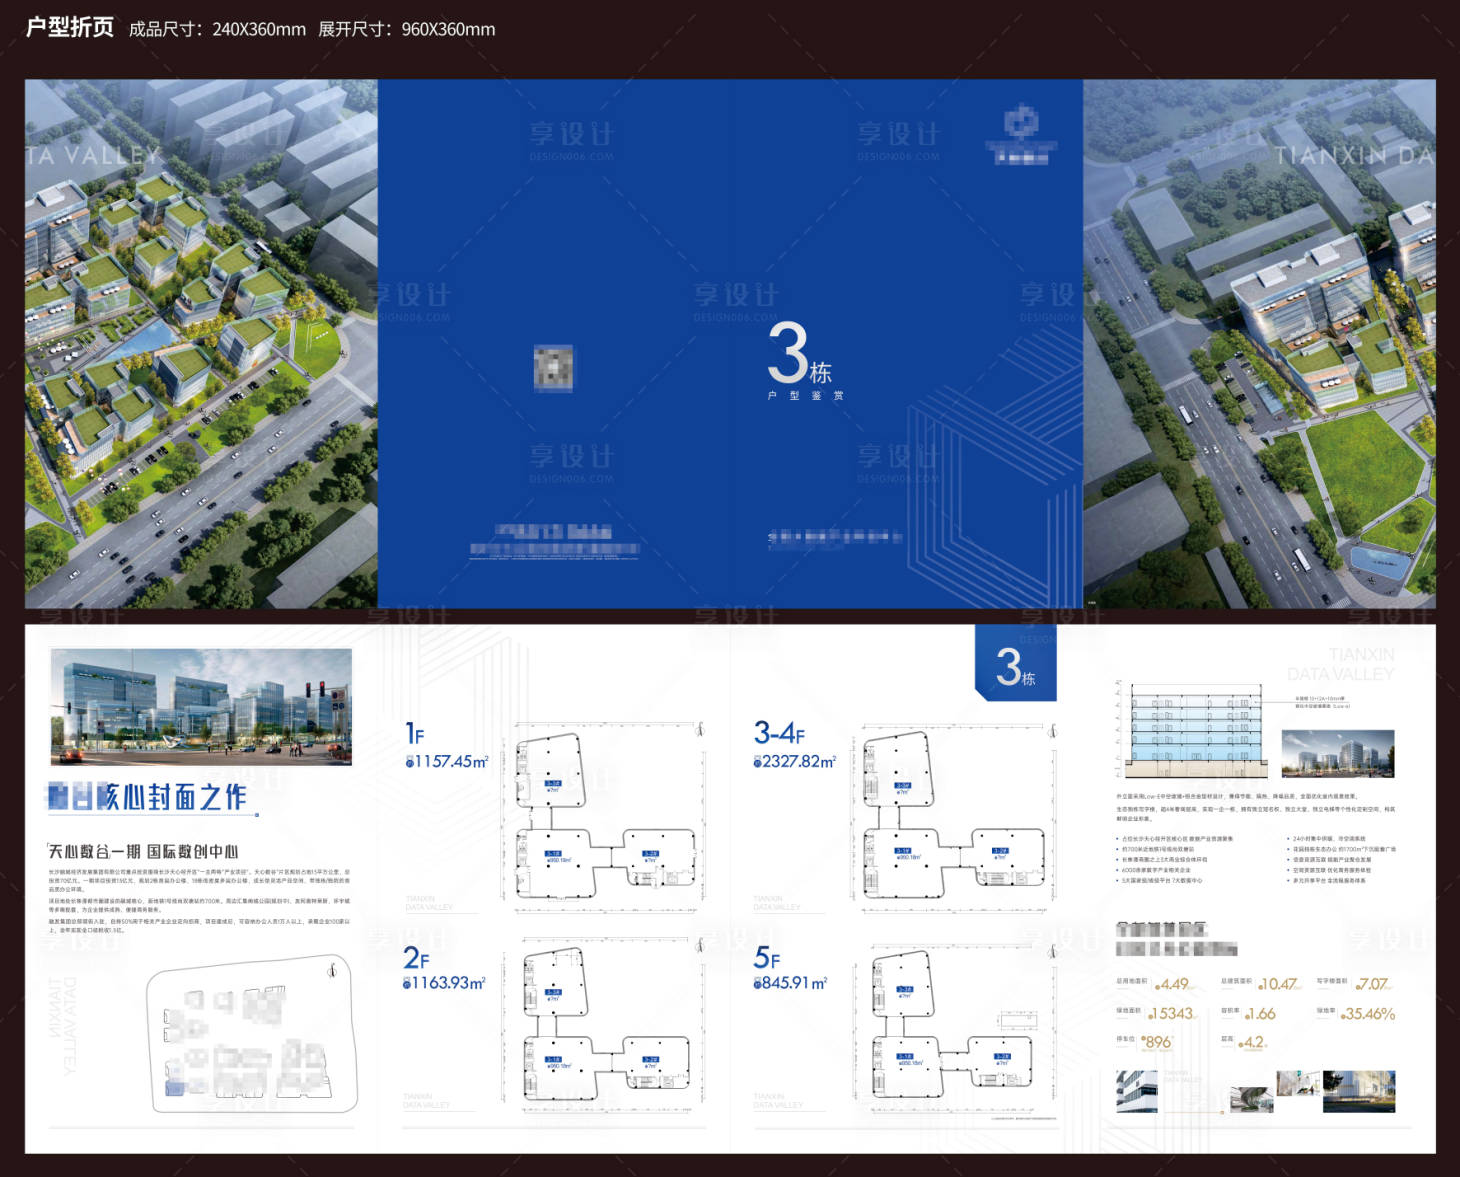This screenshot has height=1177, width=1460.
Task: Click the small render beside section diagram
Action: pos(1337,753)
